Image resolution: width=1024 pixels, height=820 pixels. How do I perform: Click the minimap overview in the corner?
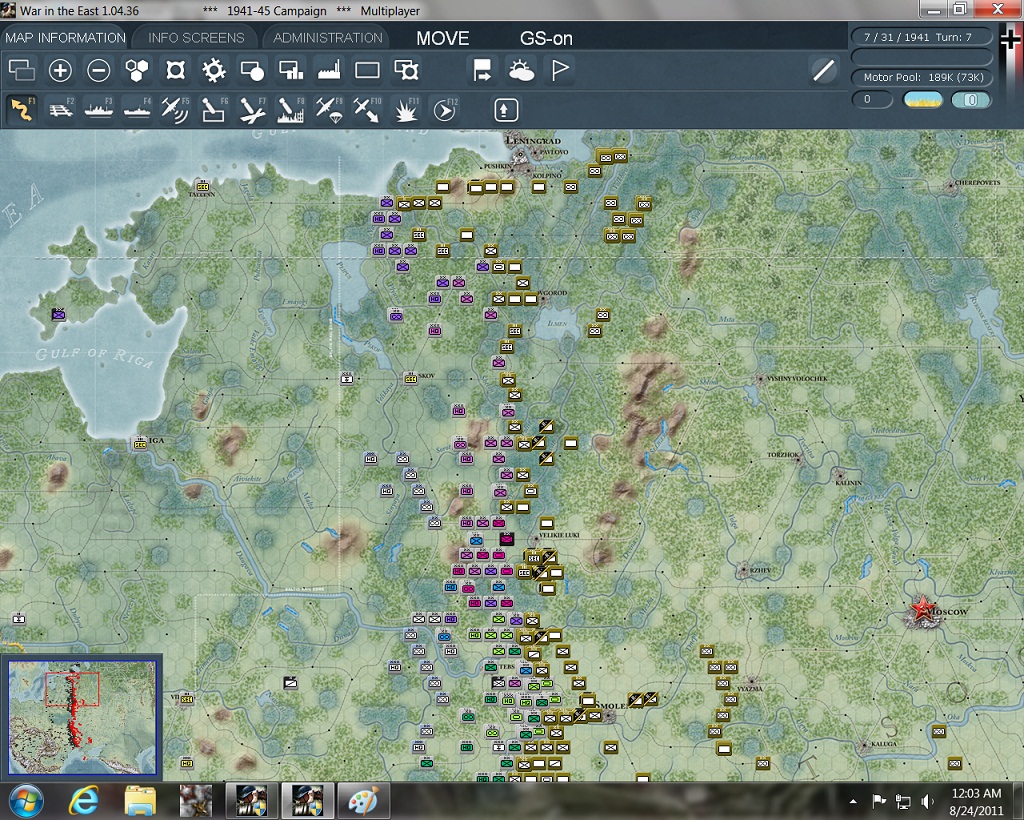(82, 716)
